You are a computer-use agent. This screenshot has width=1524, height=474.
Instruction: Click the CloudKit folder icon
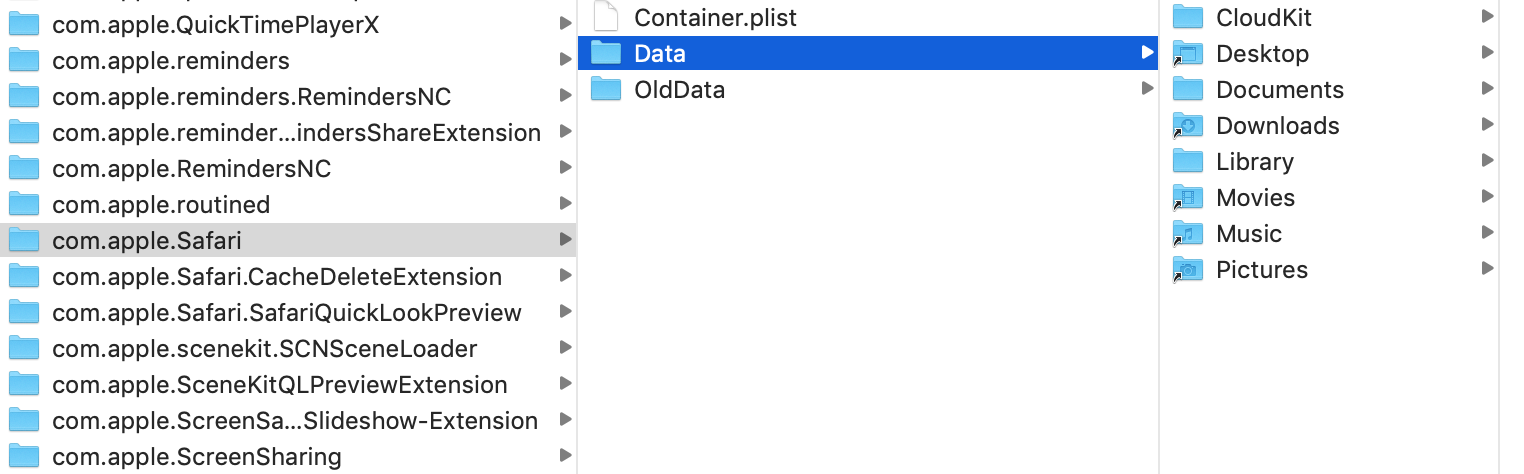[x=1188, y=18]
